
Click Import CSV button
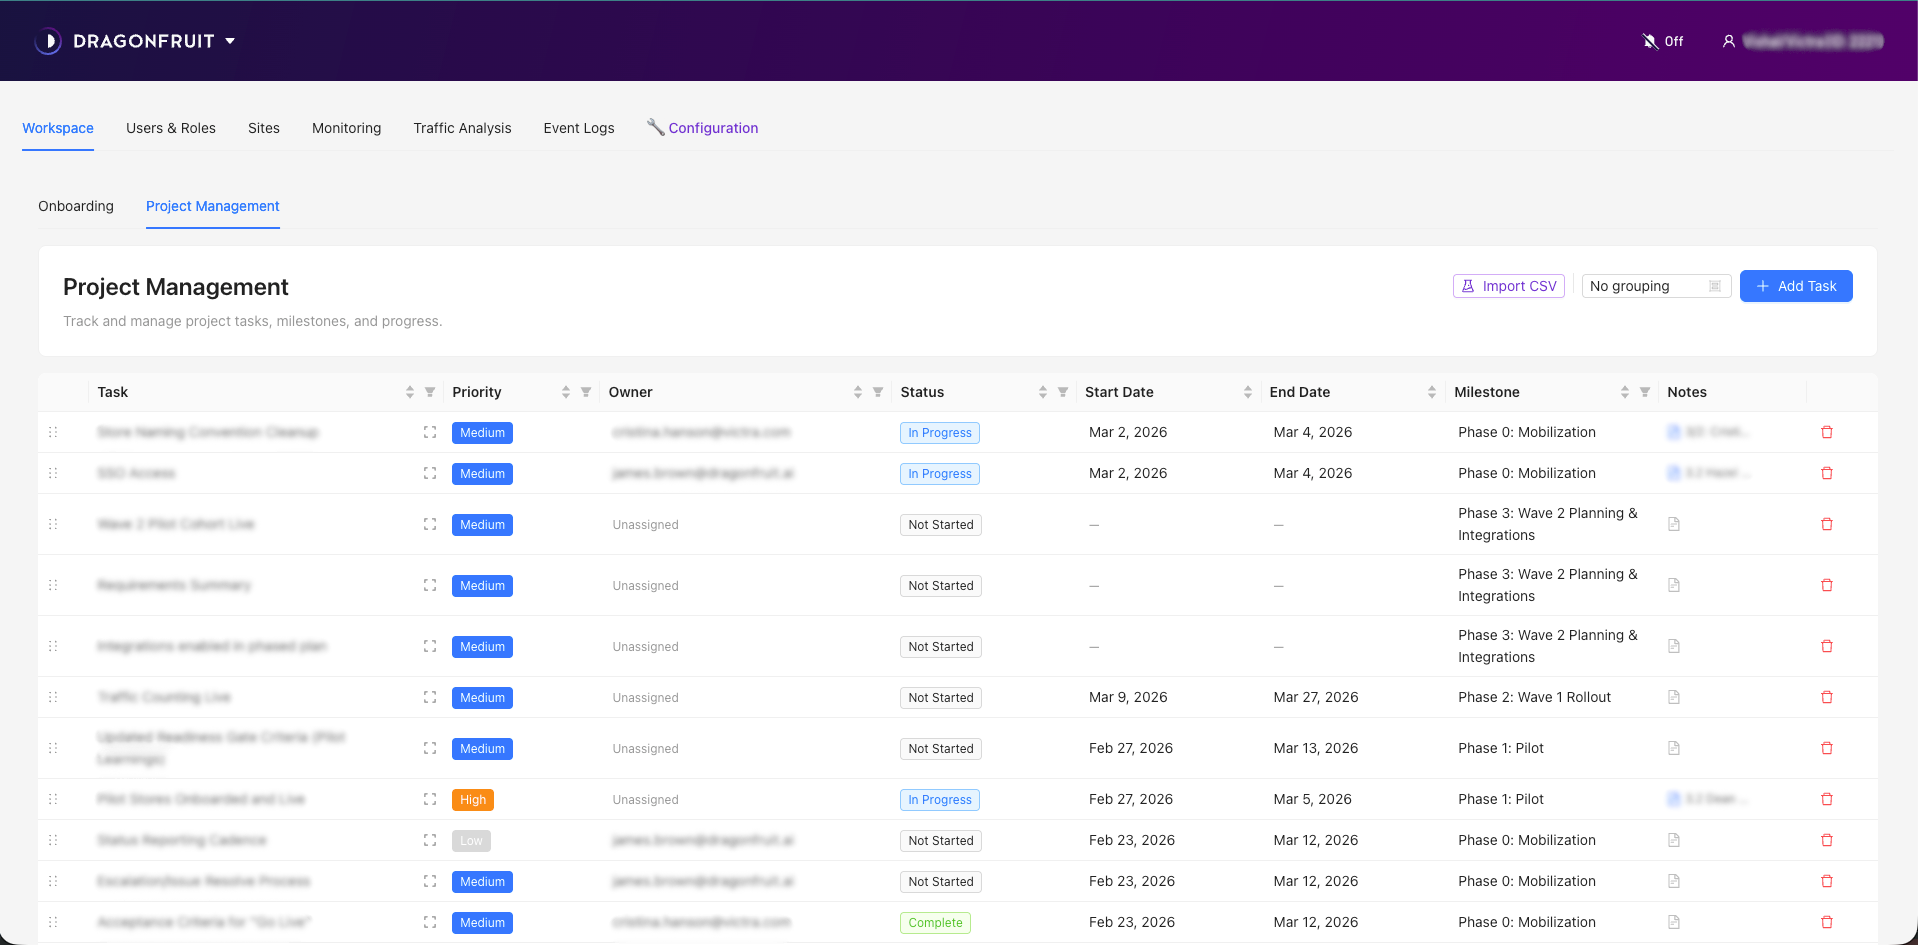(x=1508, y=286)
